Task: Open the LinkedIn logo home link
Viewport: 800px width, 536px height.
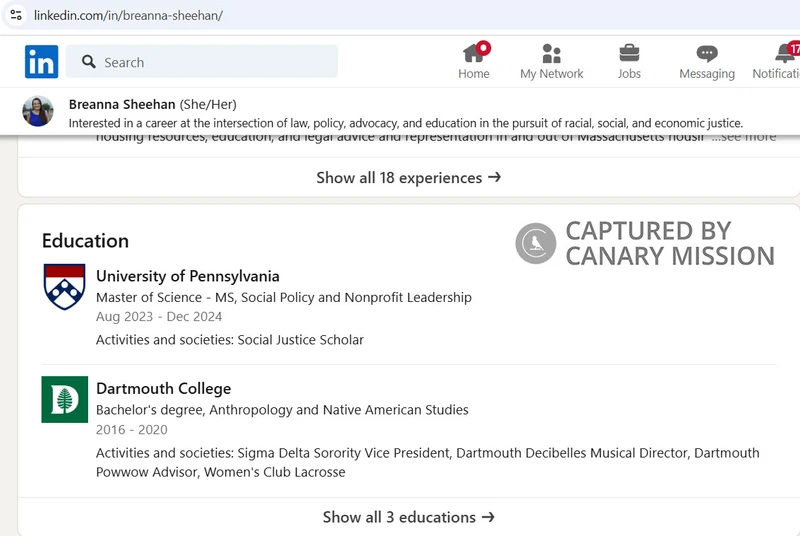Action: 41,62
